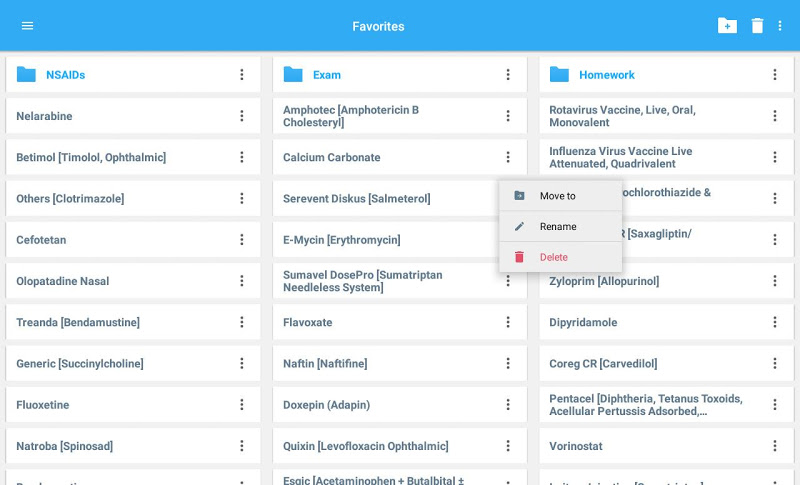This screenshot has height=485, width=800.
Task: Open options for Natroba [Spinosad]
Action: (242, 446)
